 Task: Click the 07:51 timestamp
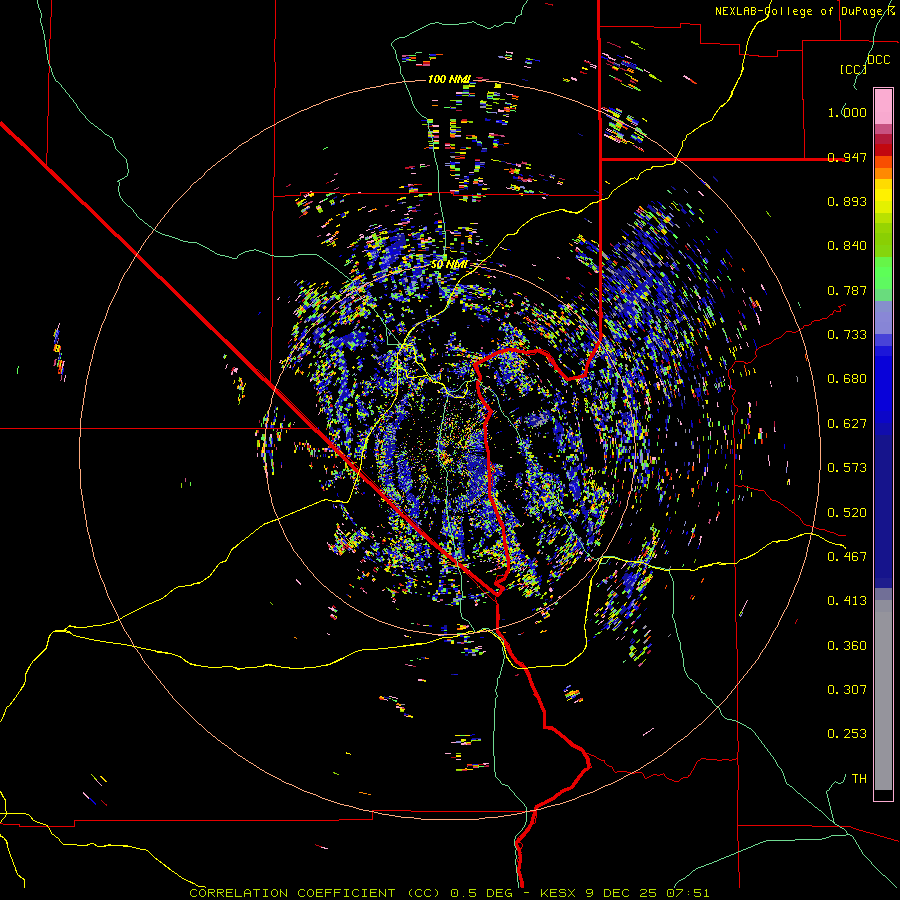click(688, 893)
